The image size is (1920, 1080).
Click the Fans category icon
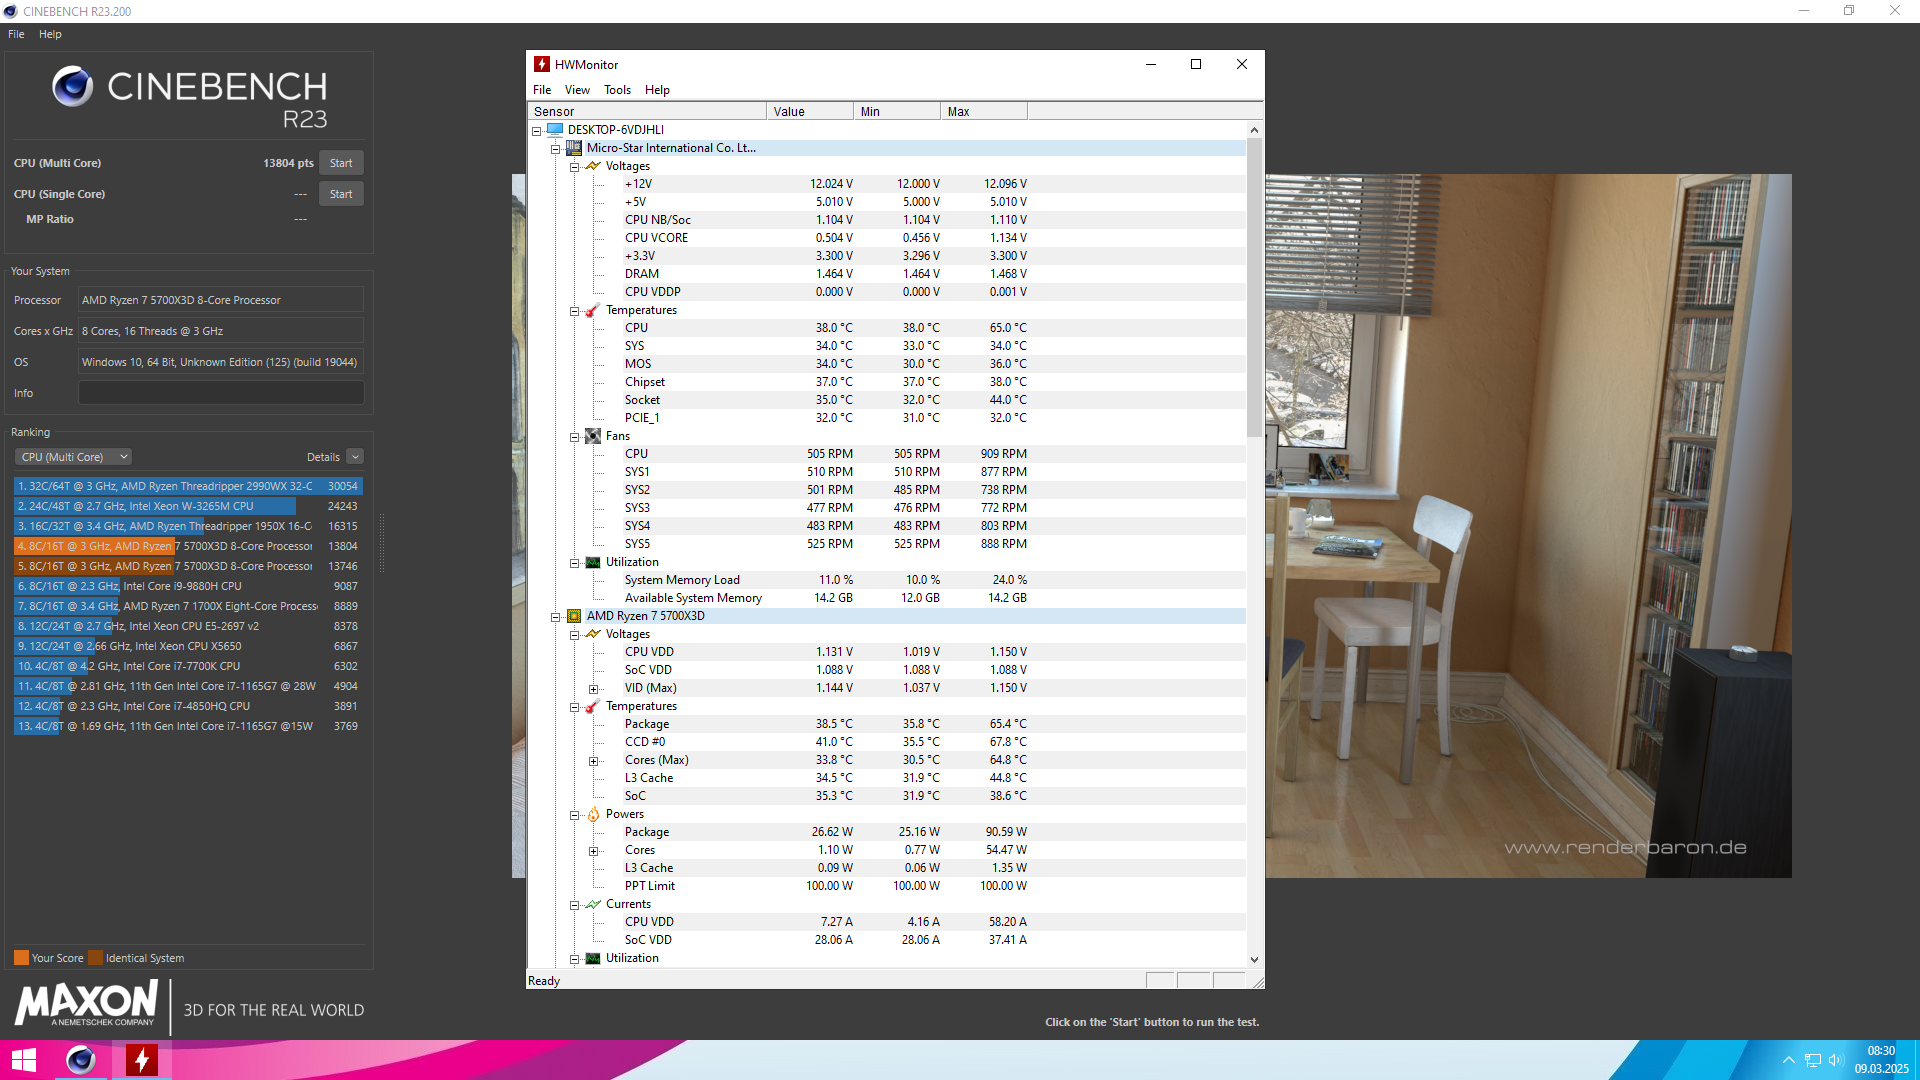pos(593,436)
